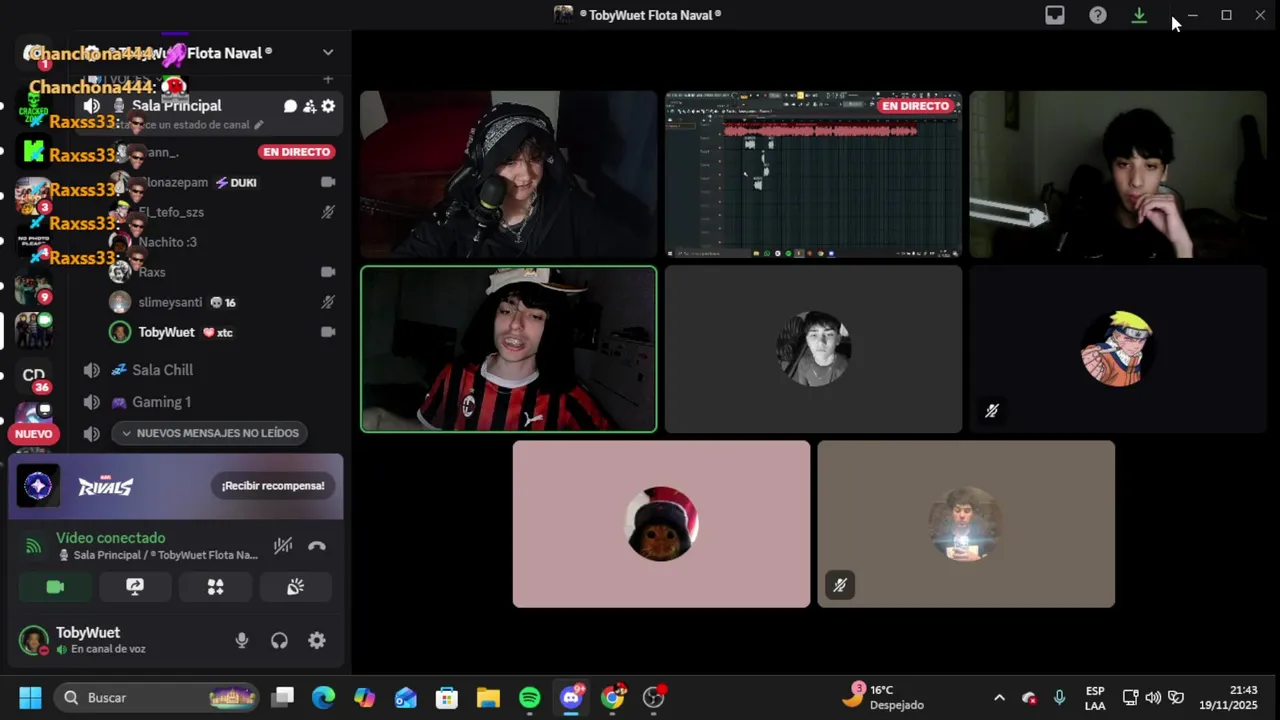Open the server icon with 9 badge
Viewport: 1280px width, 720px height.
click(33, 287)
